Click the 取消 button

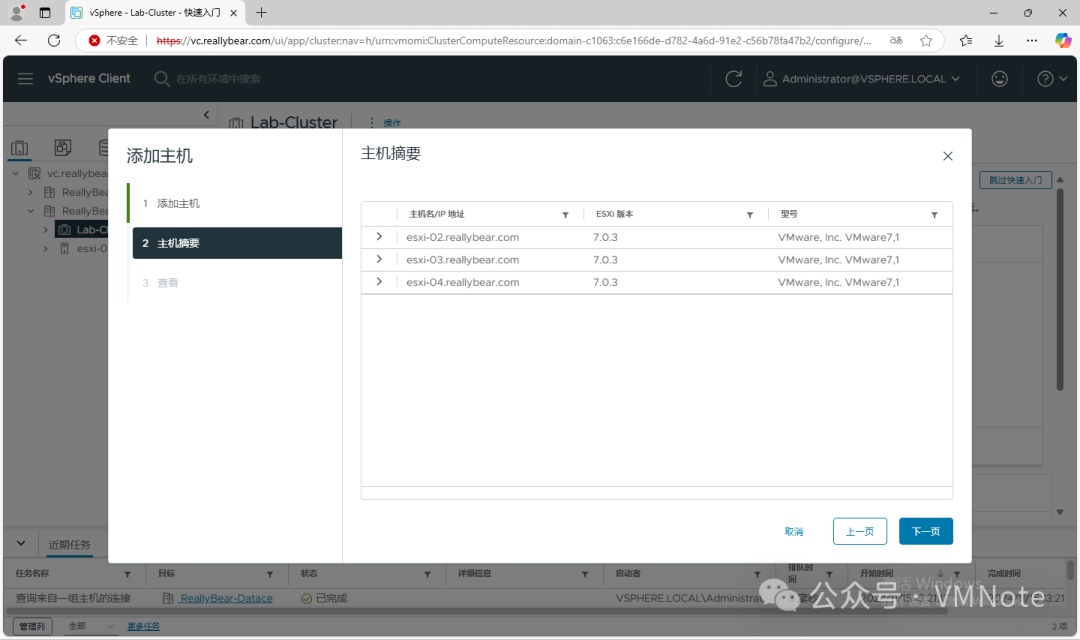point(794,531)
